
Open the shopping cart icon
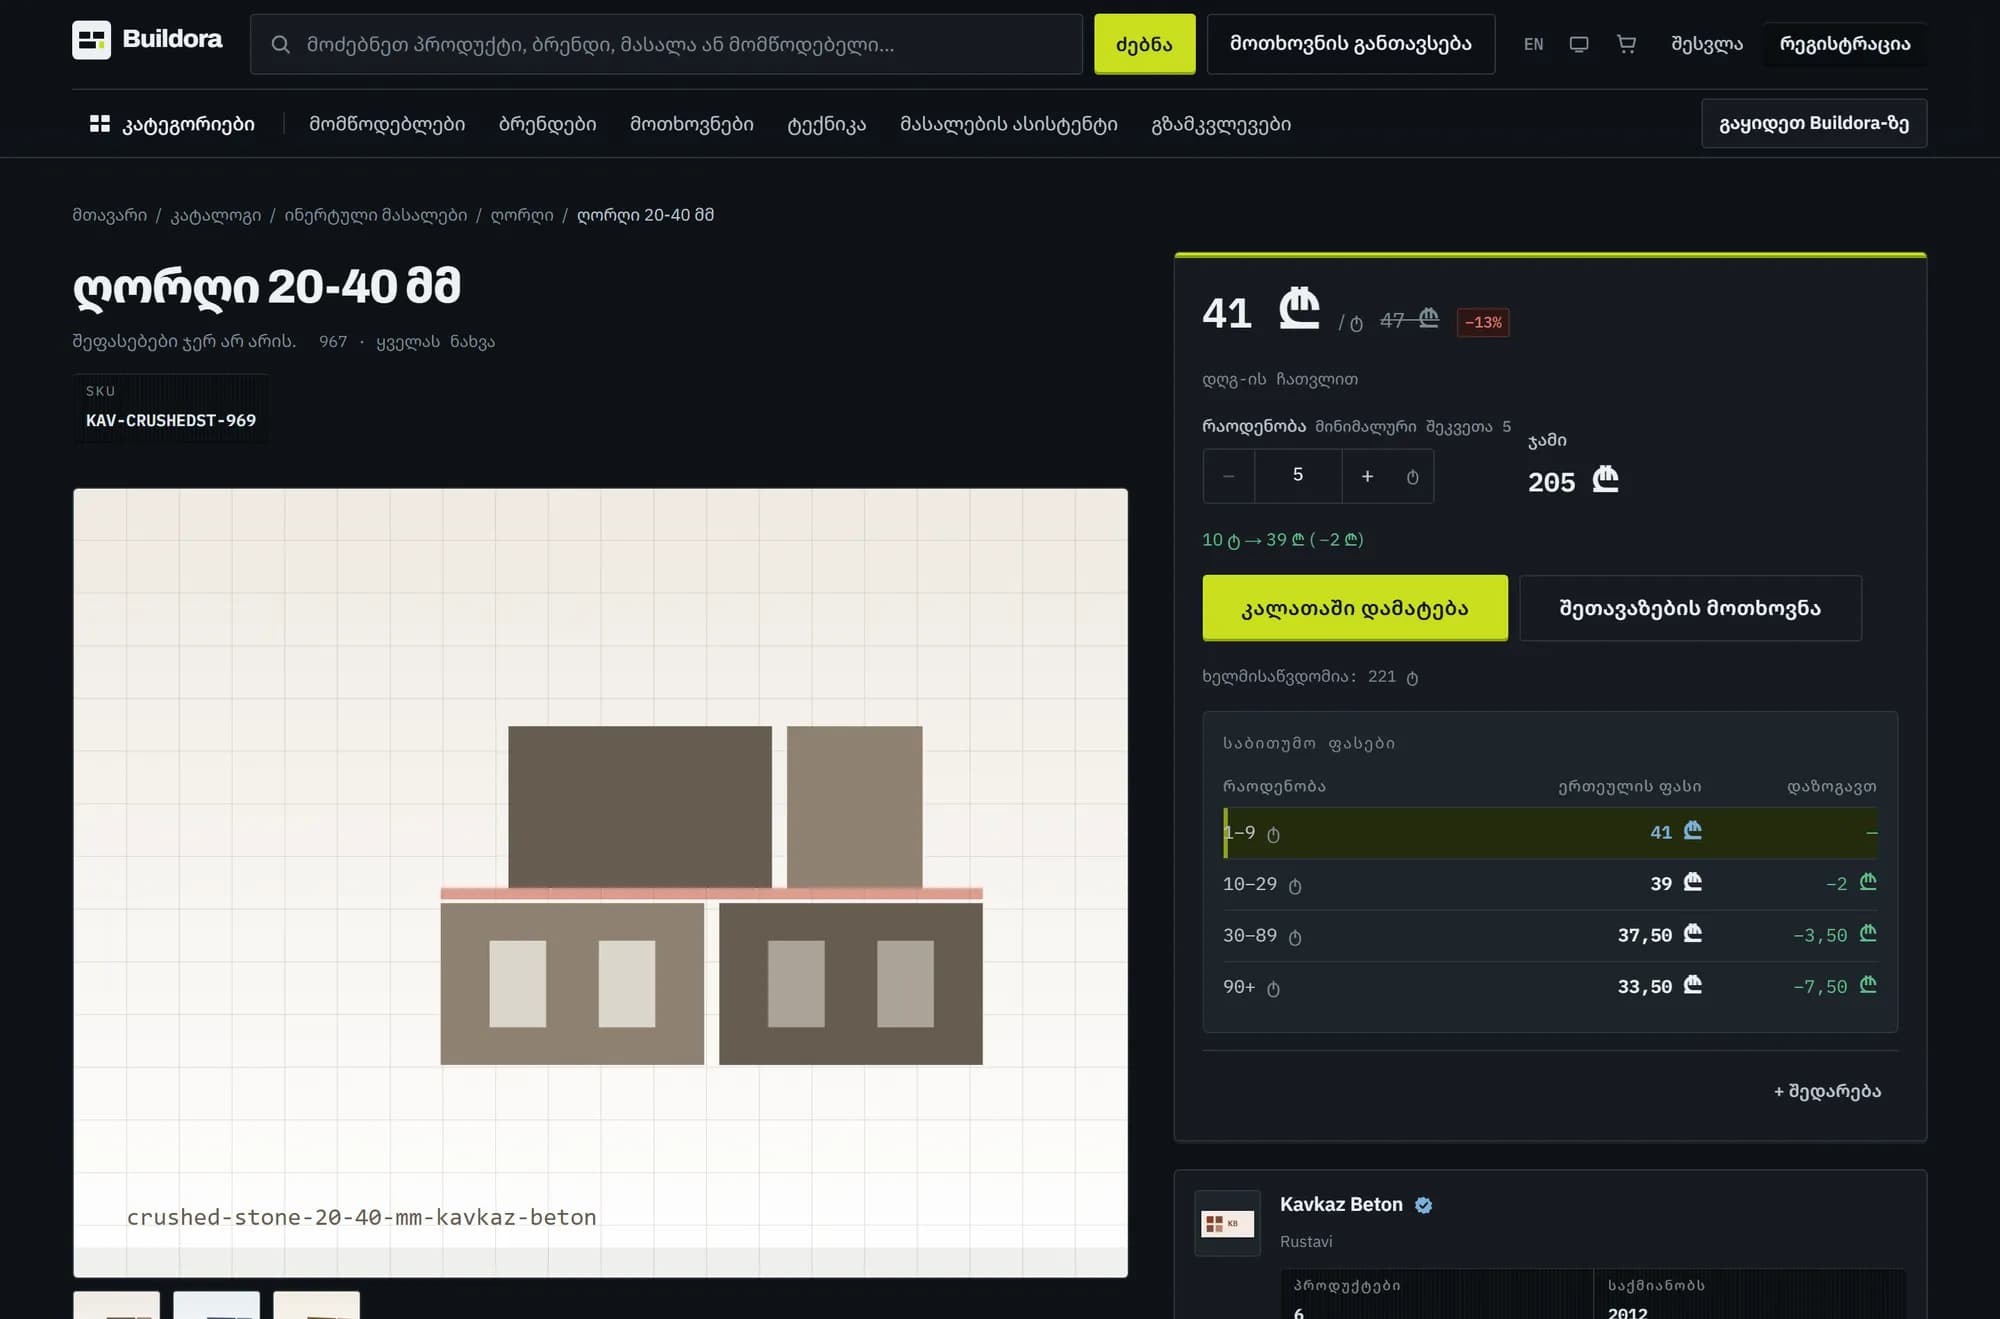pyautogui.click(x=1627, y=44)
